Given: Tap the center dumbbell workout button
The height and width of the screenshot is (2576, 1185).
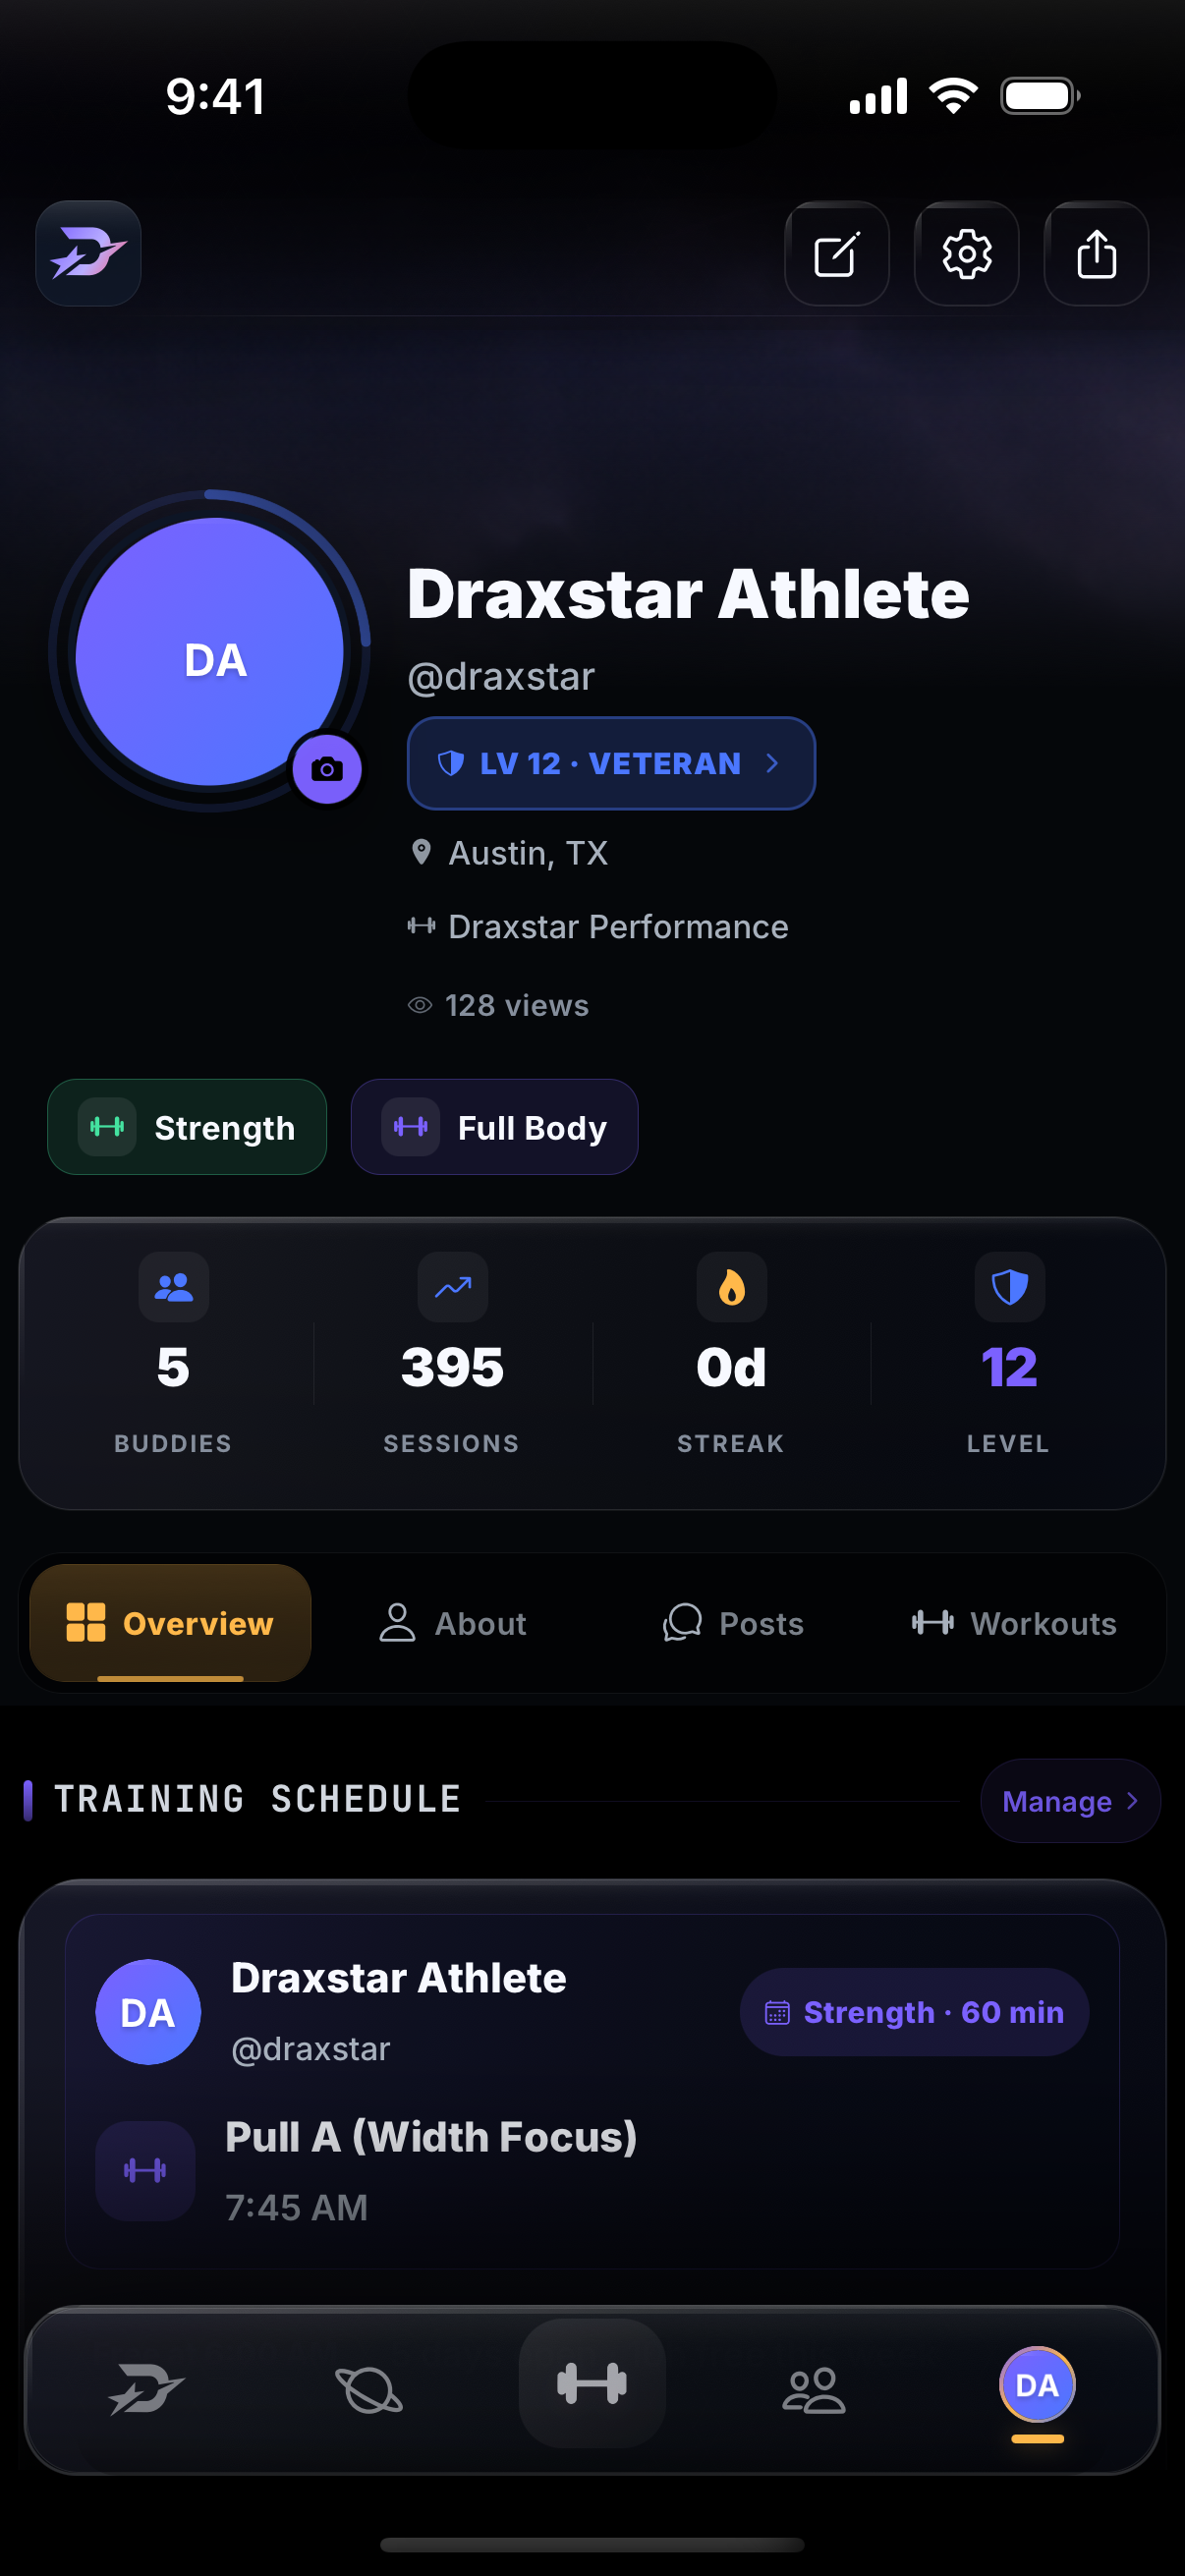Looking at the screenshot, I should click(x=592, y=2384).
